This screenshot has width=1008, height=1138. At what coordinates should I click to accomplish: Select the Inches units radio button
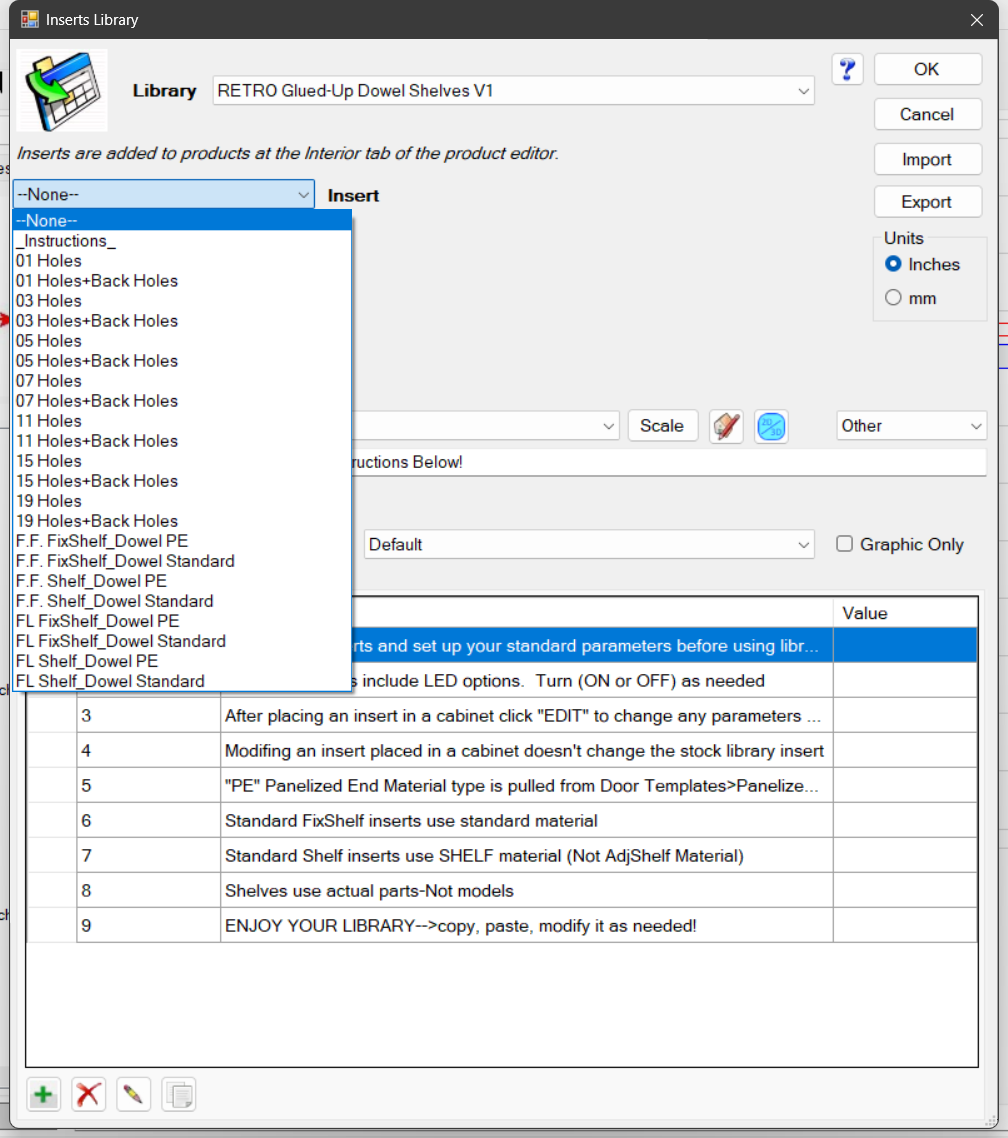pos(893,264)
